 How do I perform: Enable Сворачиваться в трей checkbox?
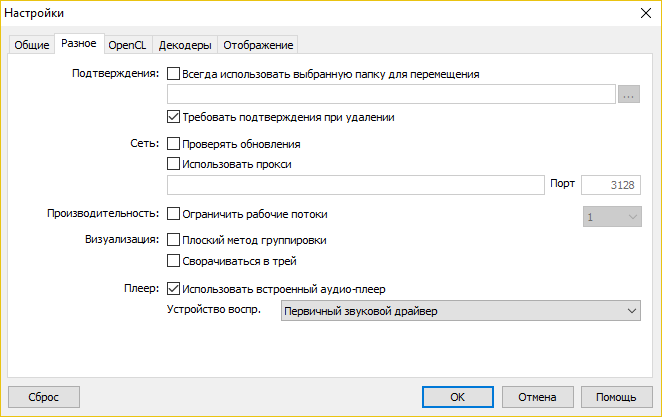coord(174,261)
